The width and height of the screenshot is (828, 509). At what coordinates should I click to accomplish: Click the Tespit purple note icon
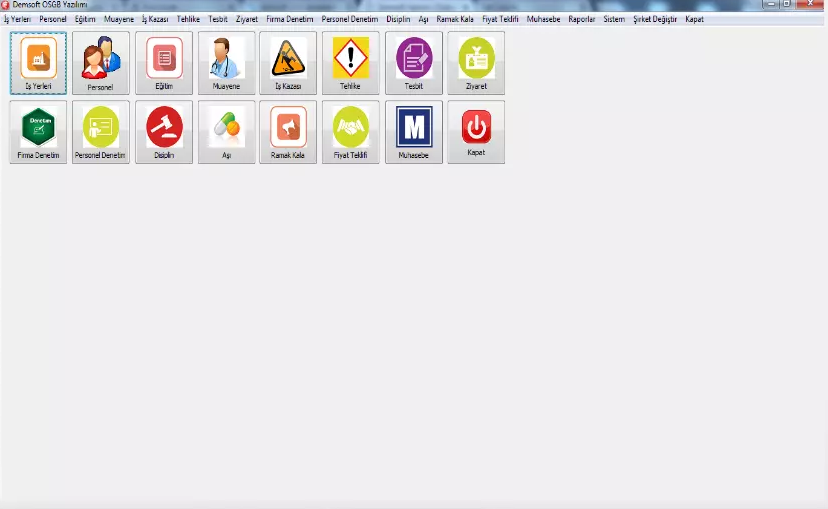[413, 62]
